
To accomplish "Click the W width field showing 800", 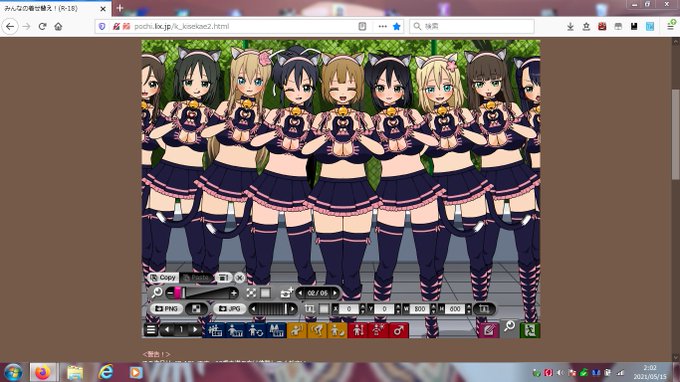I will point(419,309).
